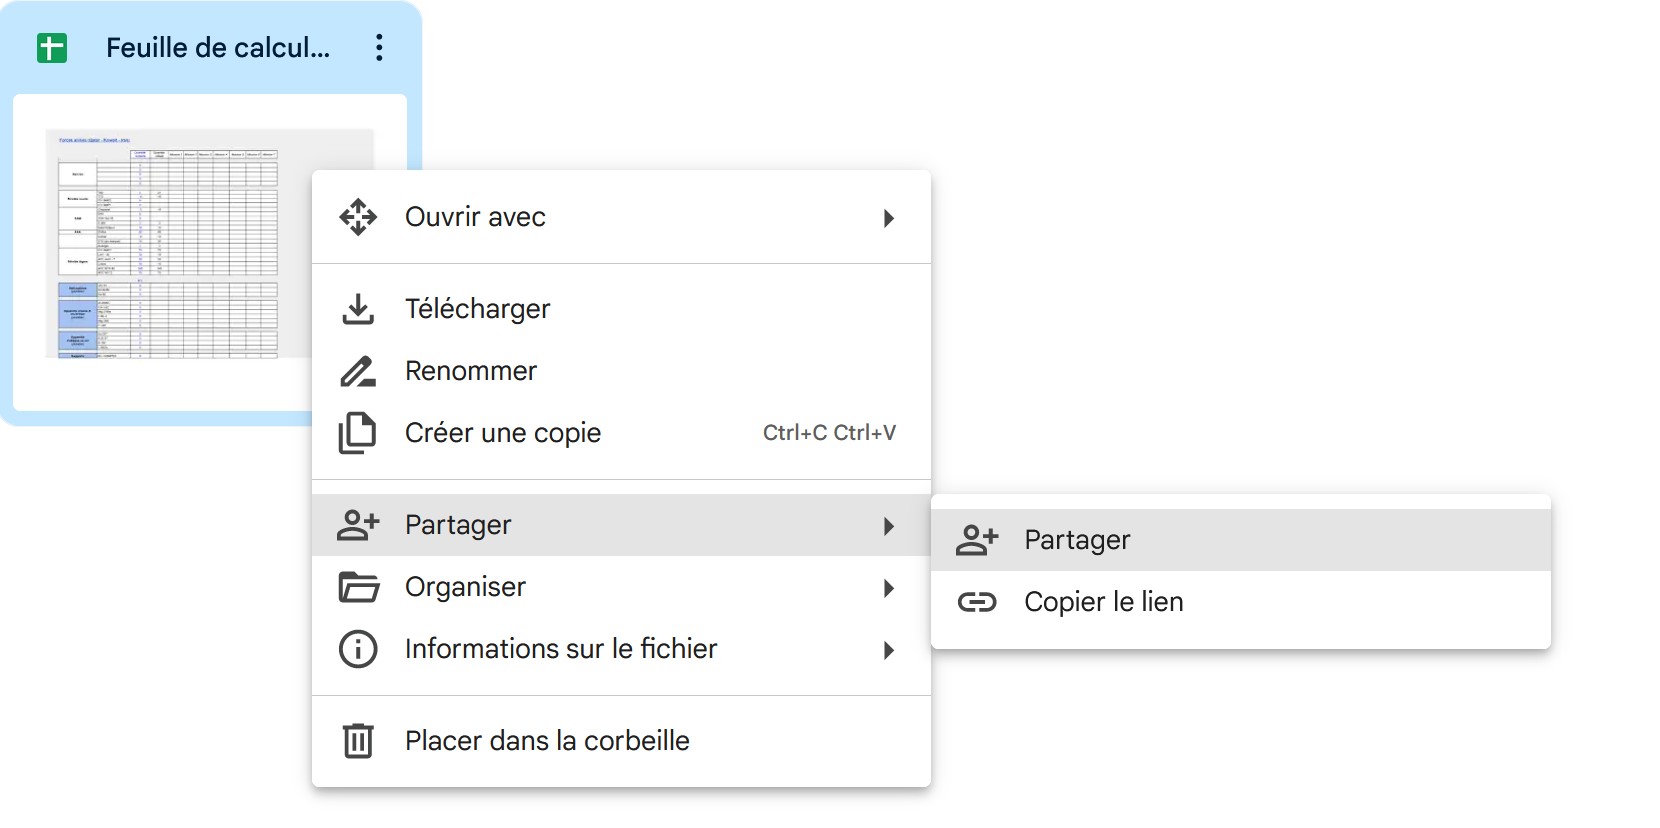Select Télécharger menu entry
1660x828 pixels.
click(621, 309)
